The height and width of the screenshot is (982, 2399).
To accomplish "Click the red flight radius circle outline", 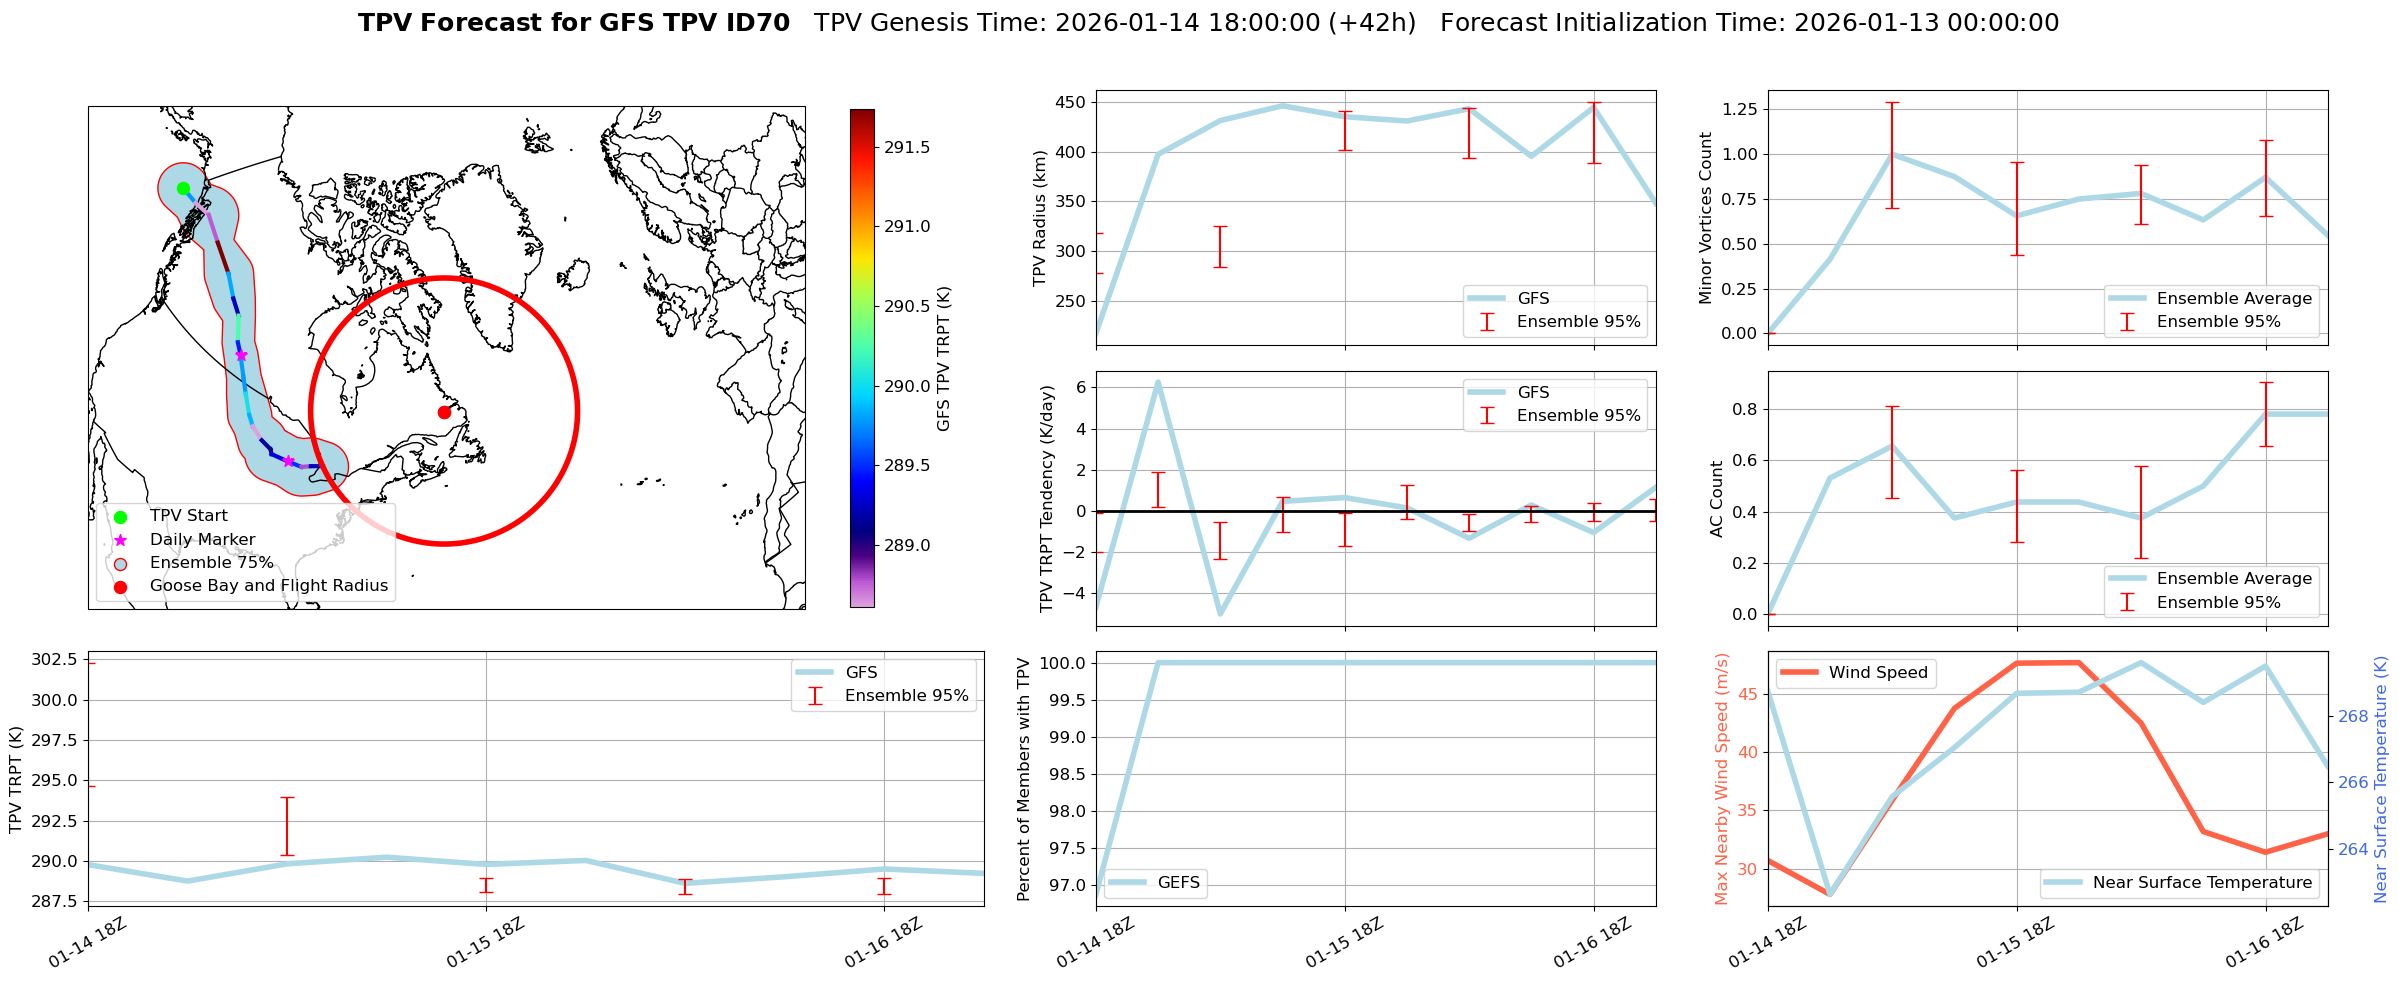I will pyautogui.click(x=577, y=411).
